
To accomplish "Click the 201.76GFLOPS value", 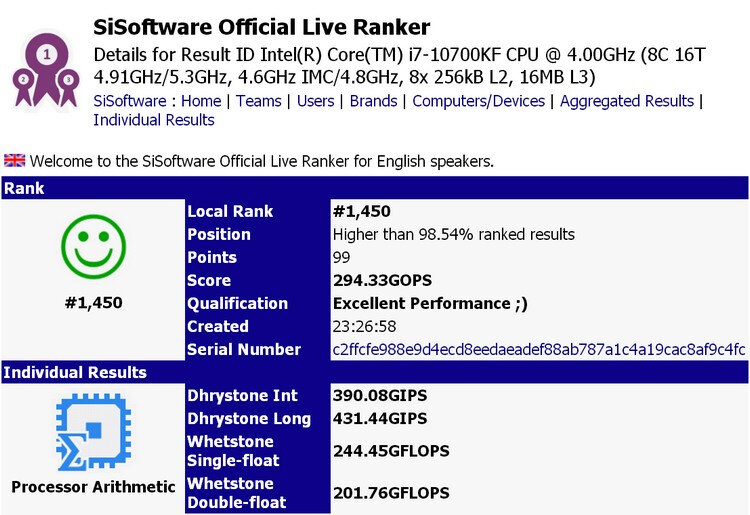I will click(x=391, y=493).
